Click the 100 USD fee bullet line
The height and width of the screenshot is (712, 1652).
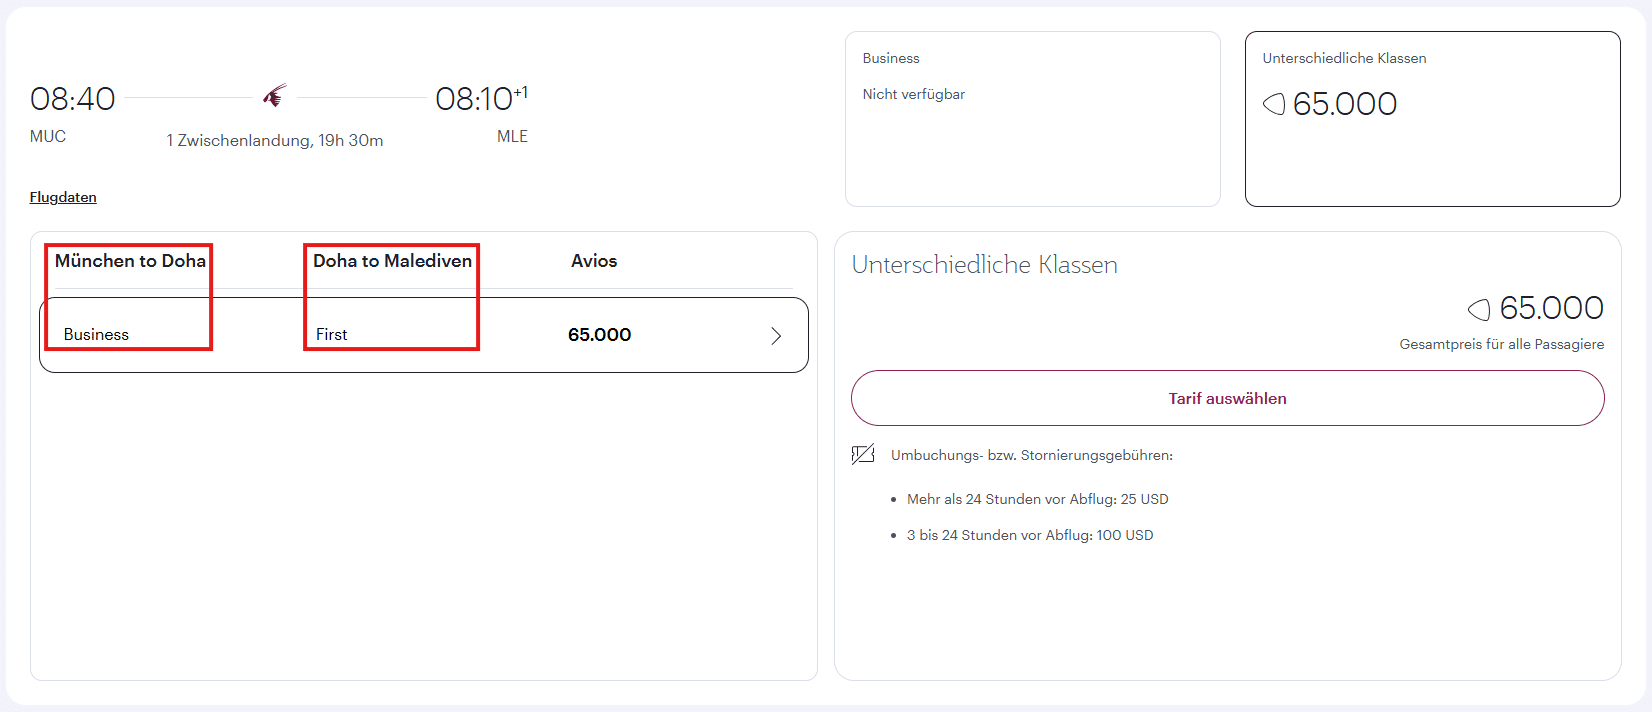(1029, 535)
